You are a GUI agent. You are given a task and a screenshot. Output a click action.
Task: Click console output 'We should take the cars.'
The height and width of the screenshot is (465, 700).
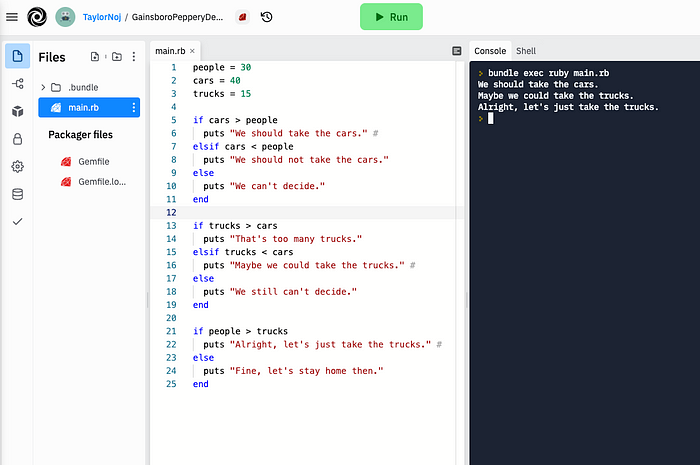pyautogui.click(x=538, y=84)
